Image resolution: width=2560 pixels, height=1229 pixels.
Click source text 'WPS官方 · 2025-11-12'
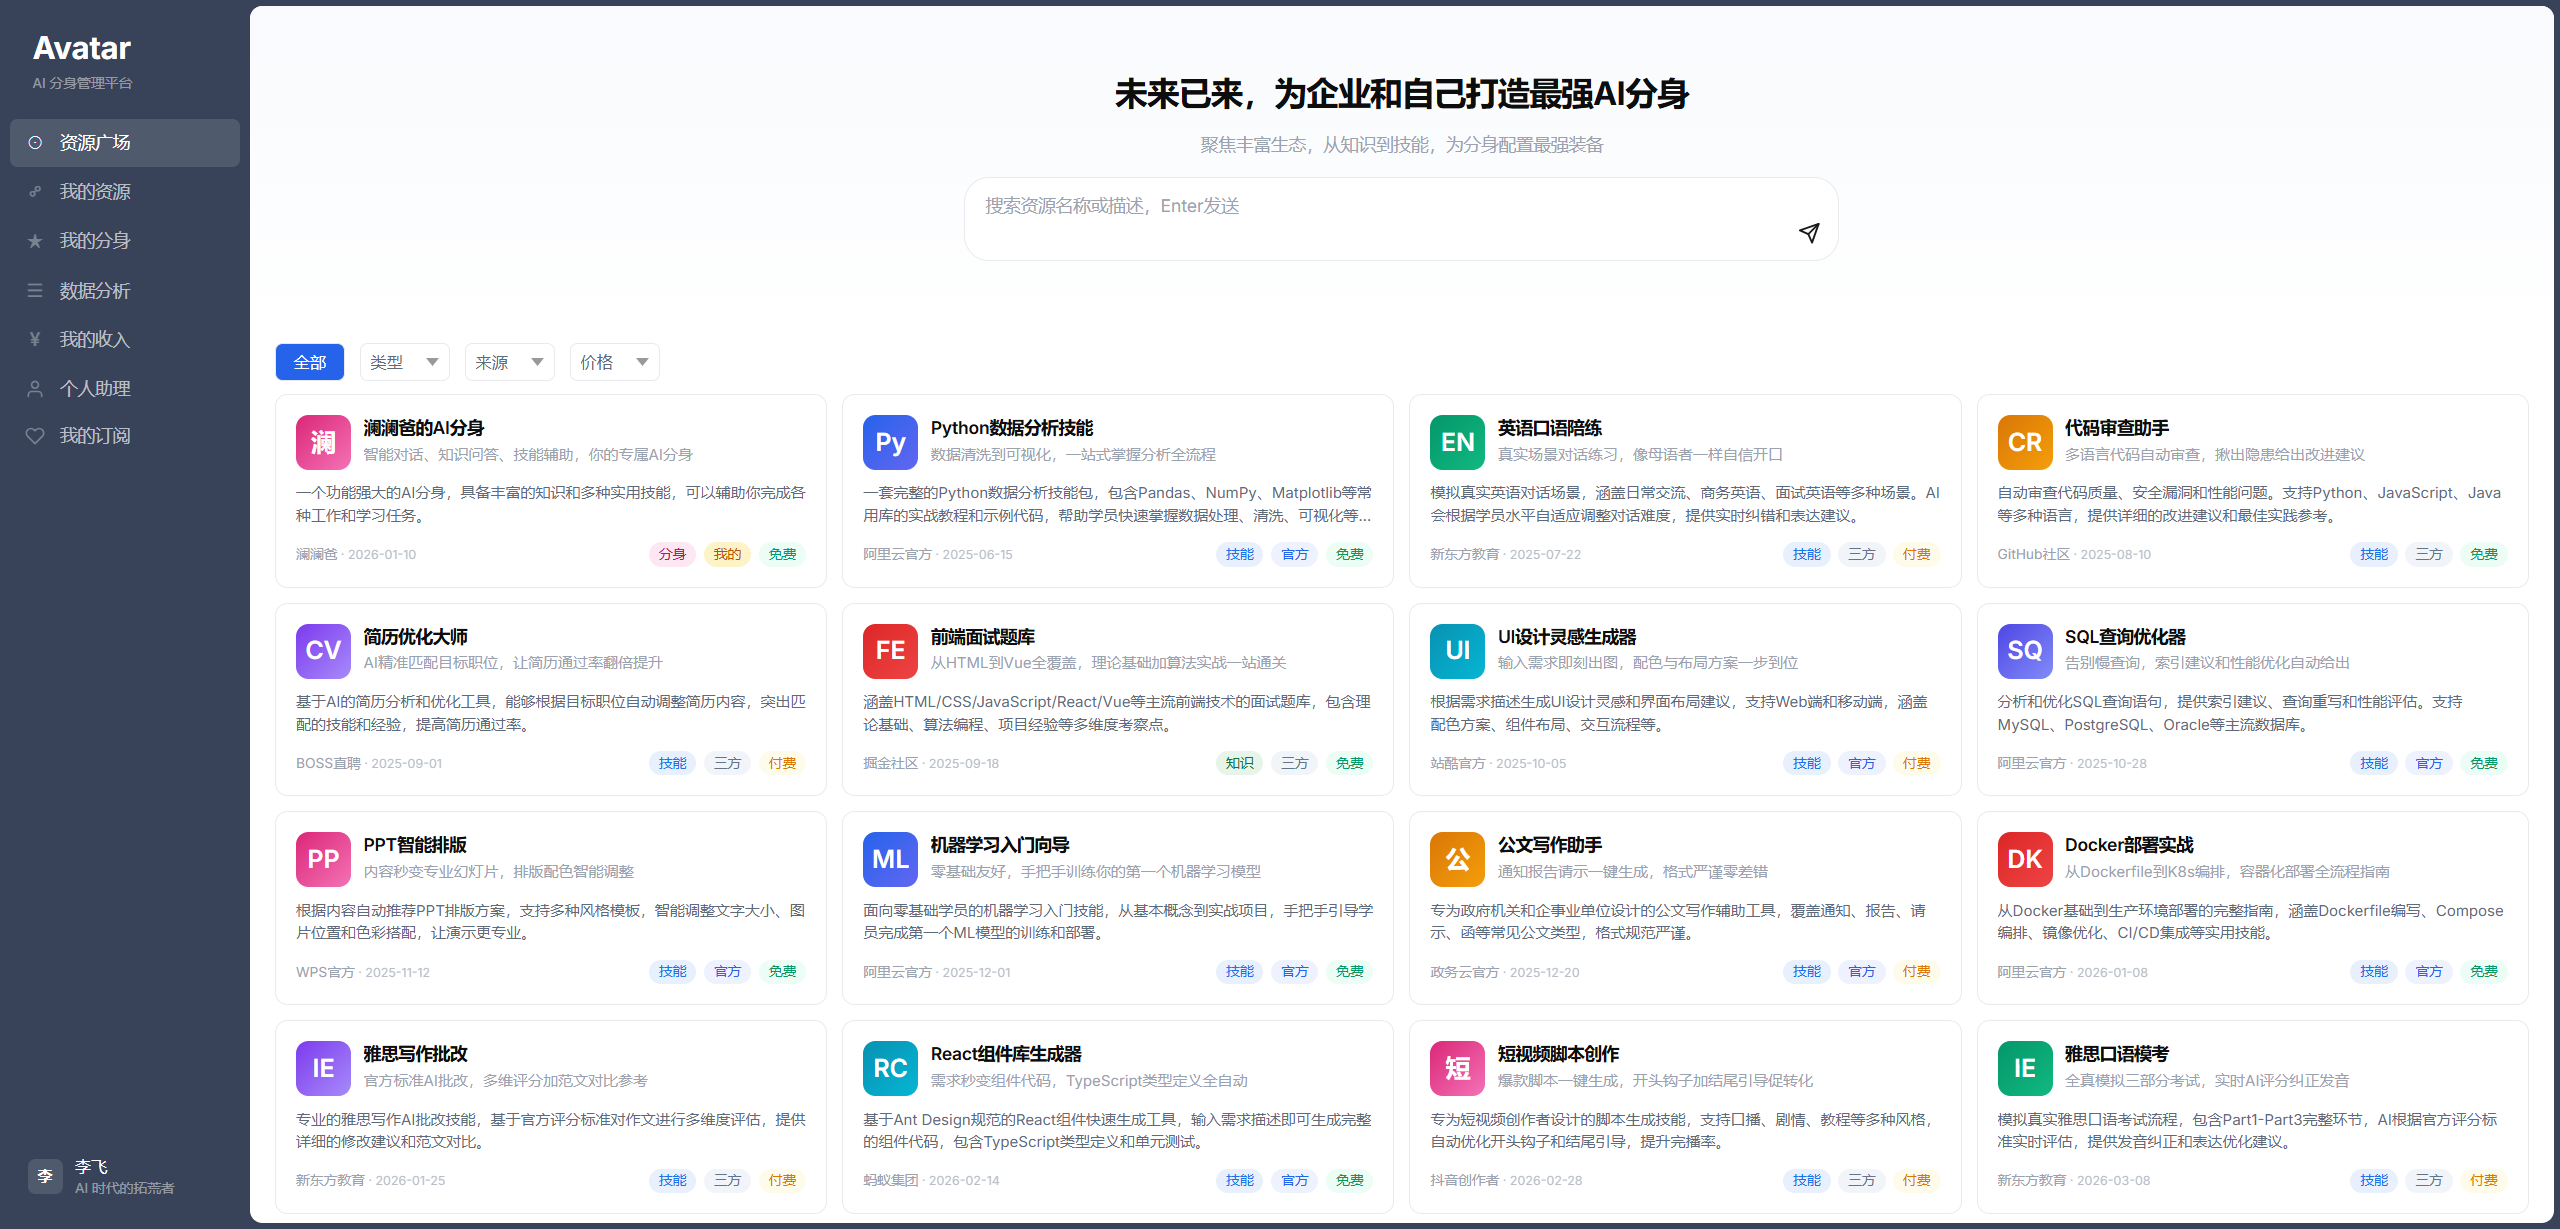click(363, 972)
